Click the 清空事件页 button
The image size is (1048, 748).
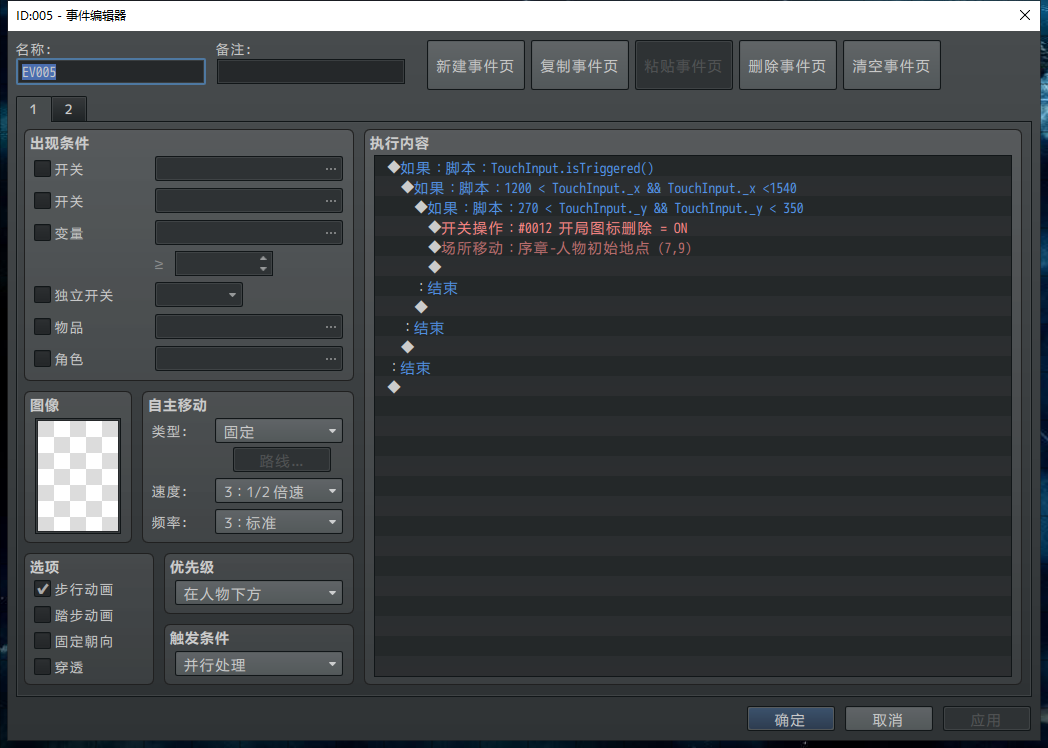[x=892, y=66]
